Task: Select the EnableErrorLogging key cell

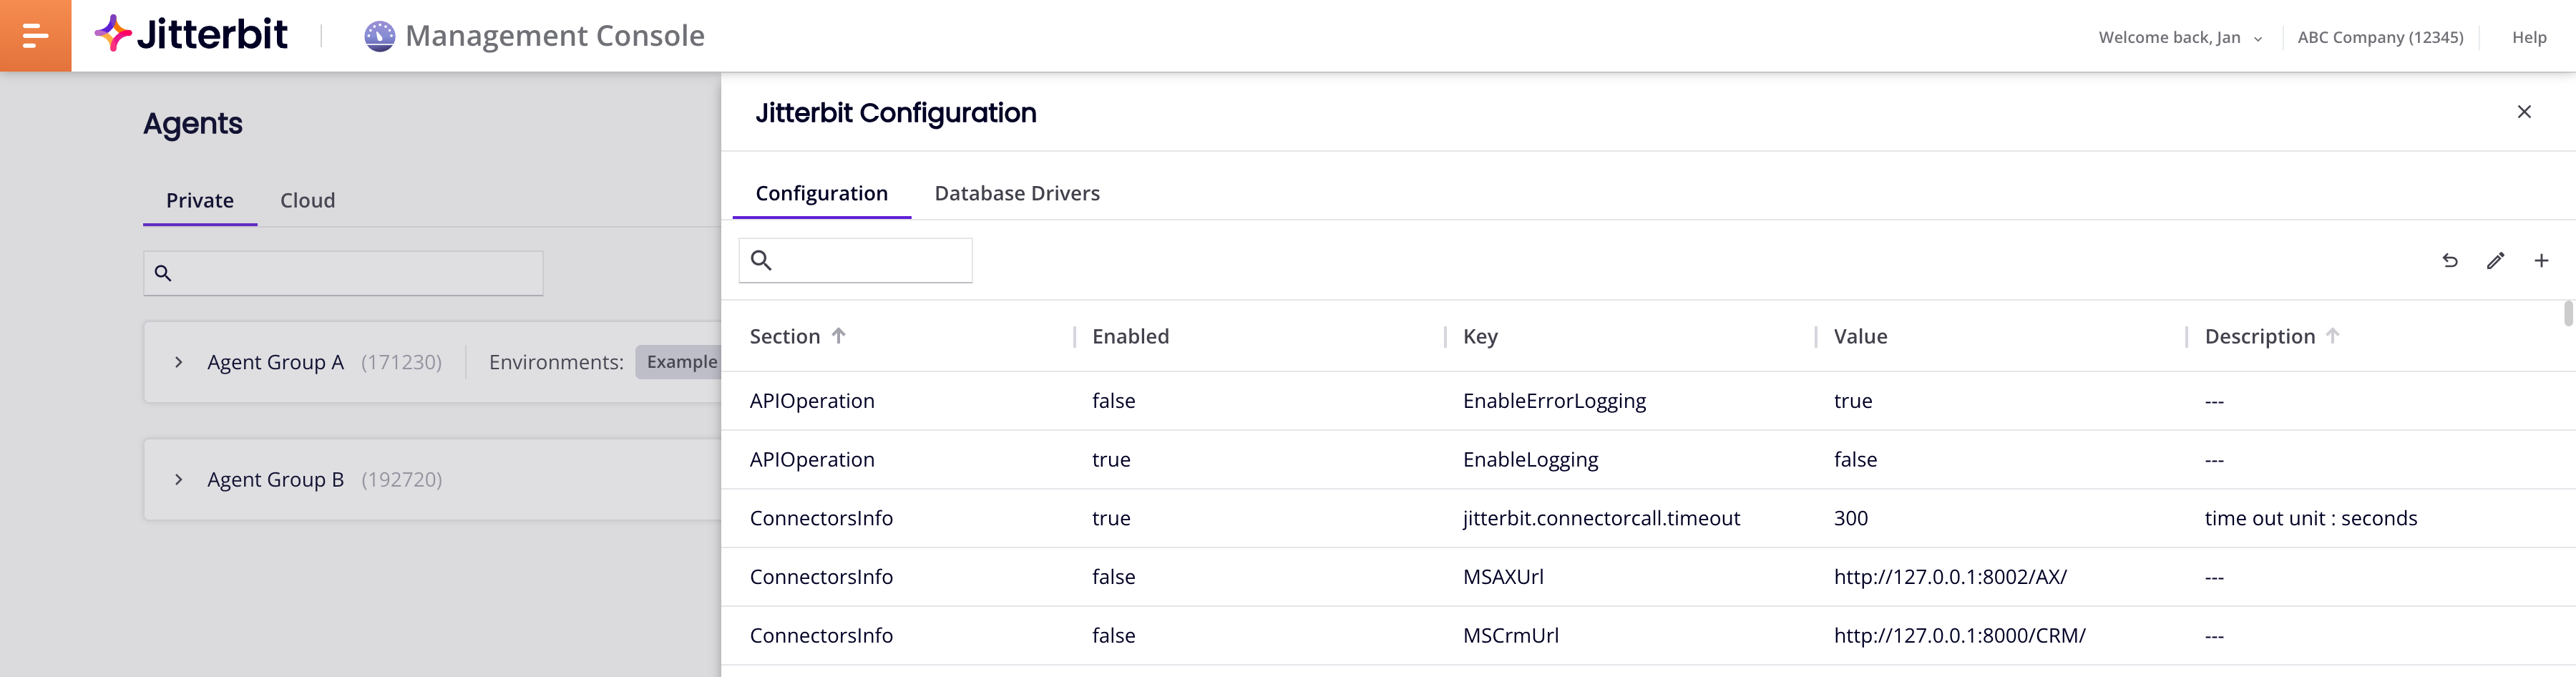Action: 1554,401
